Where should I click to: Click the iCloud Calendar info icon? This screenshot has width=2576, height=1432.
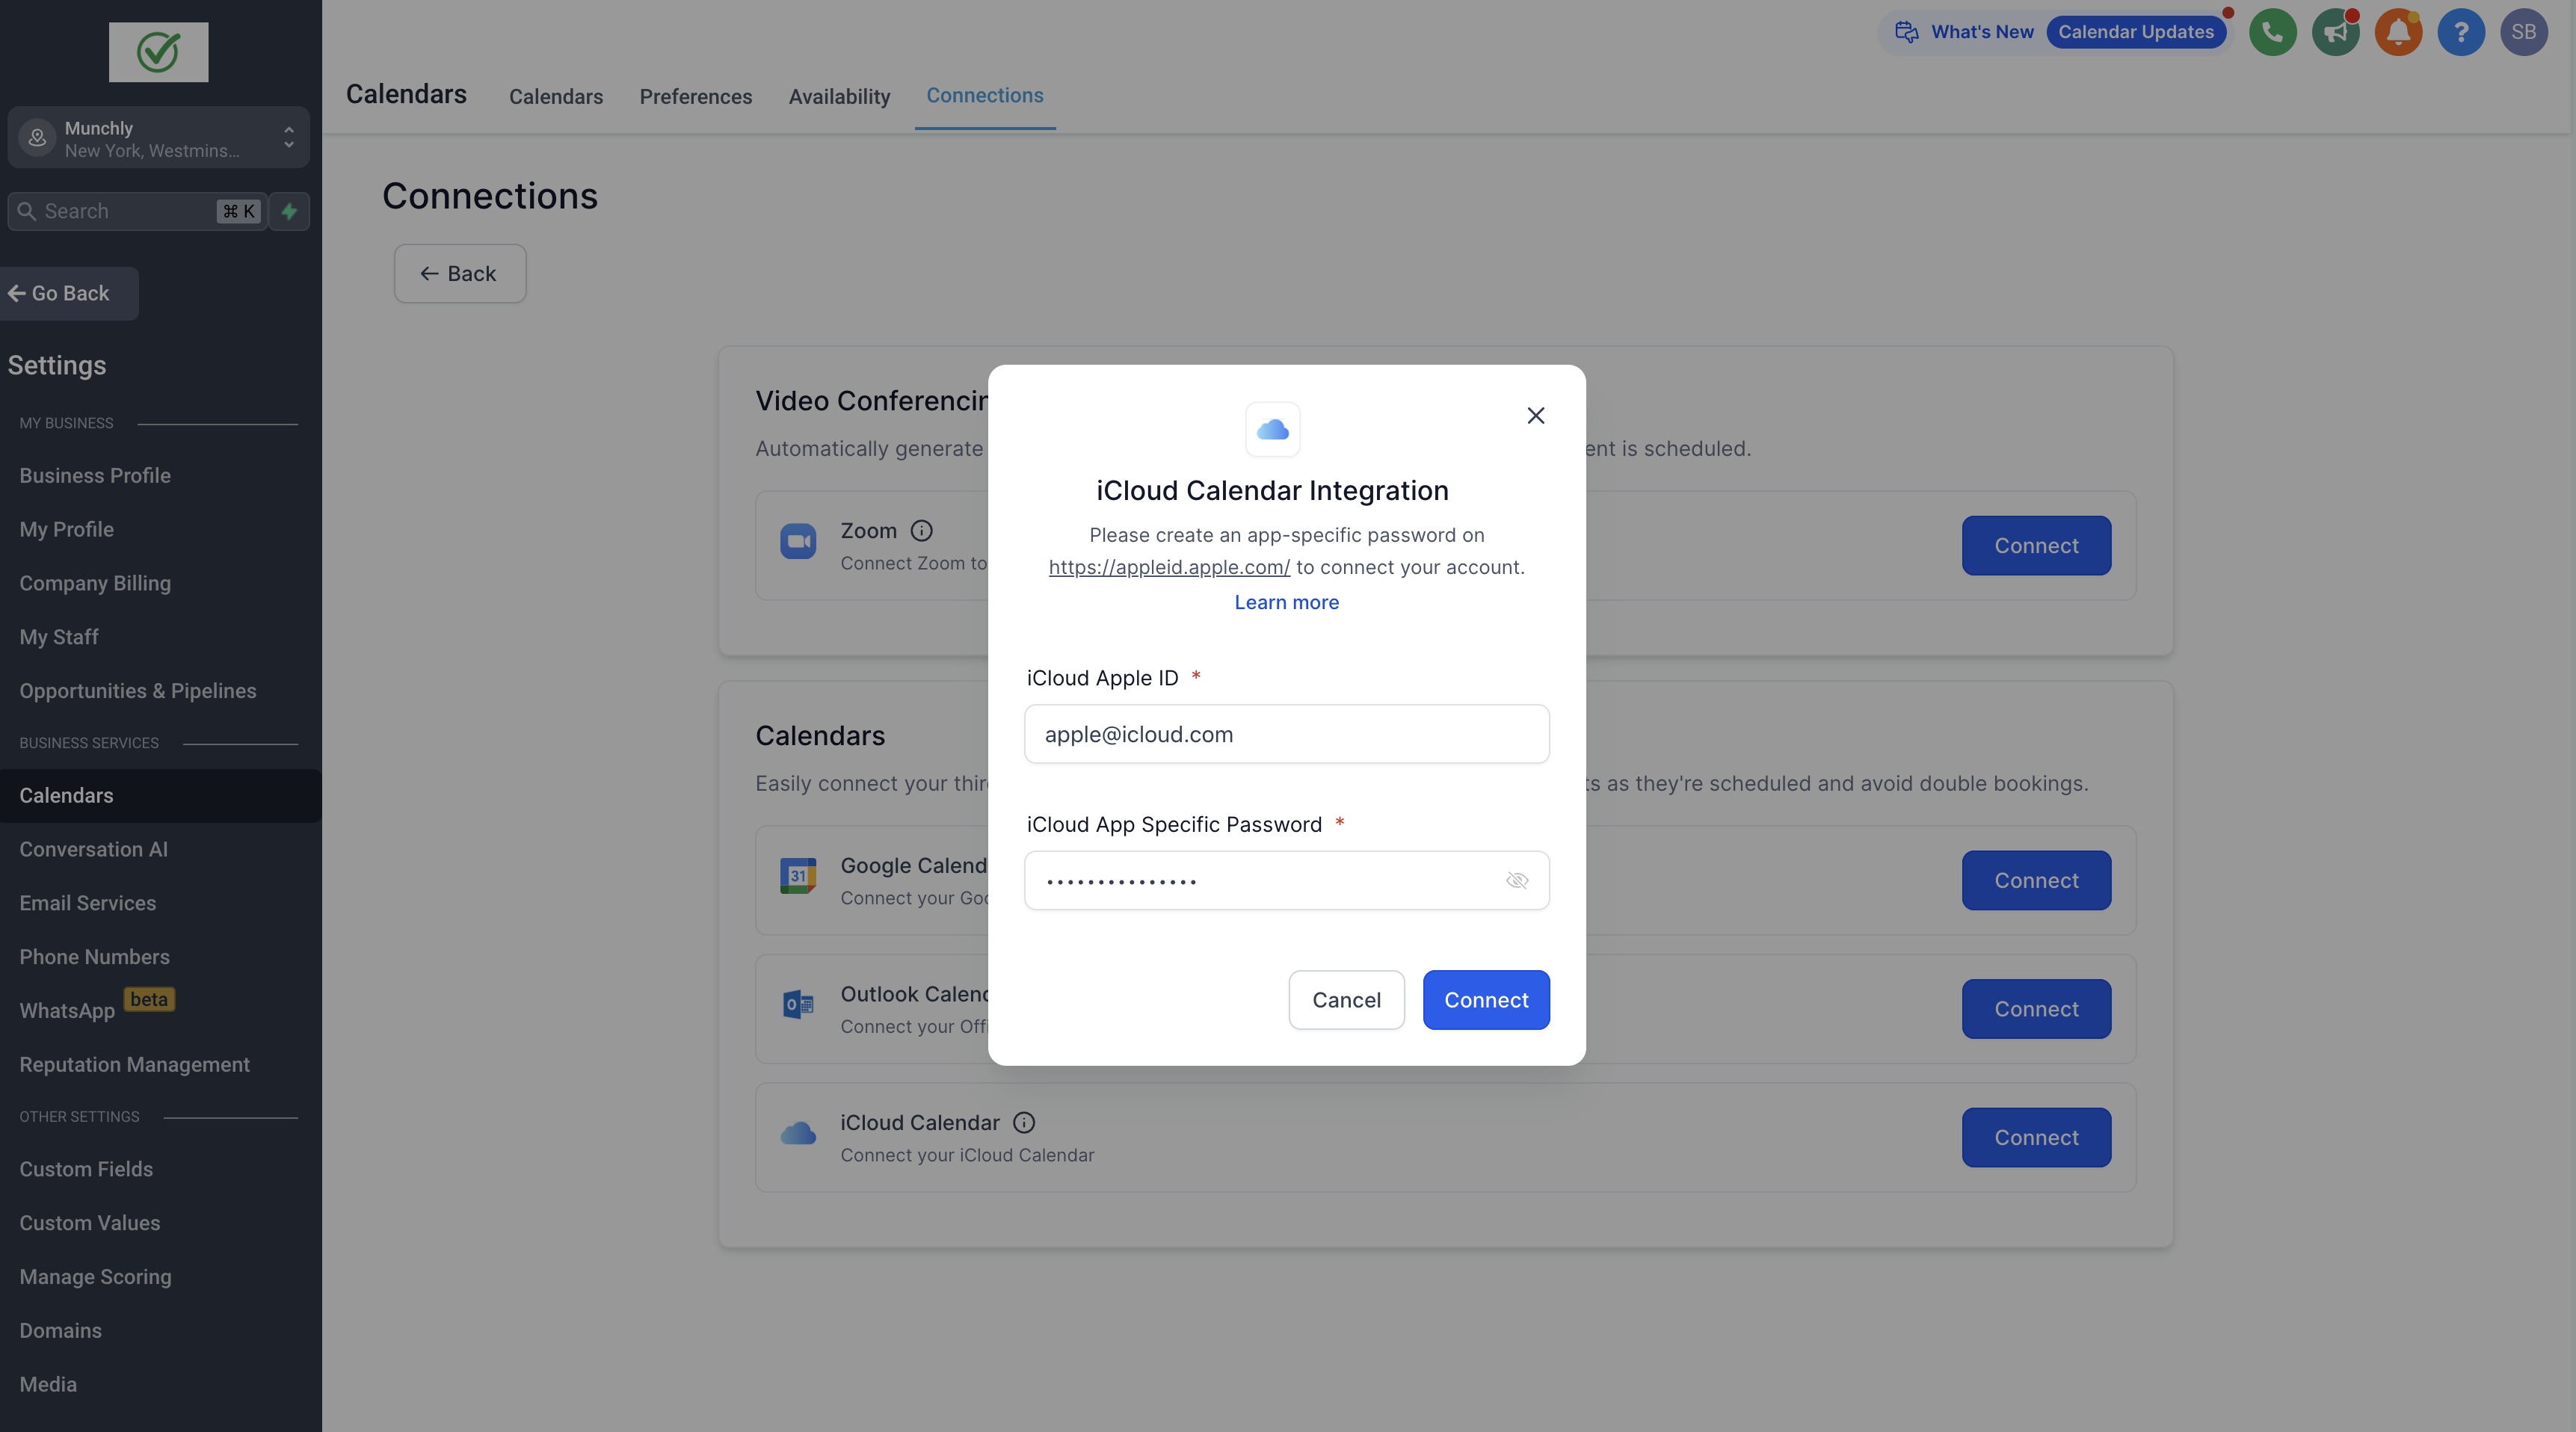(x=1024, y=1122)
